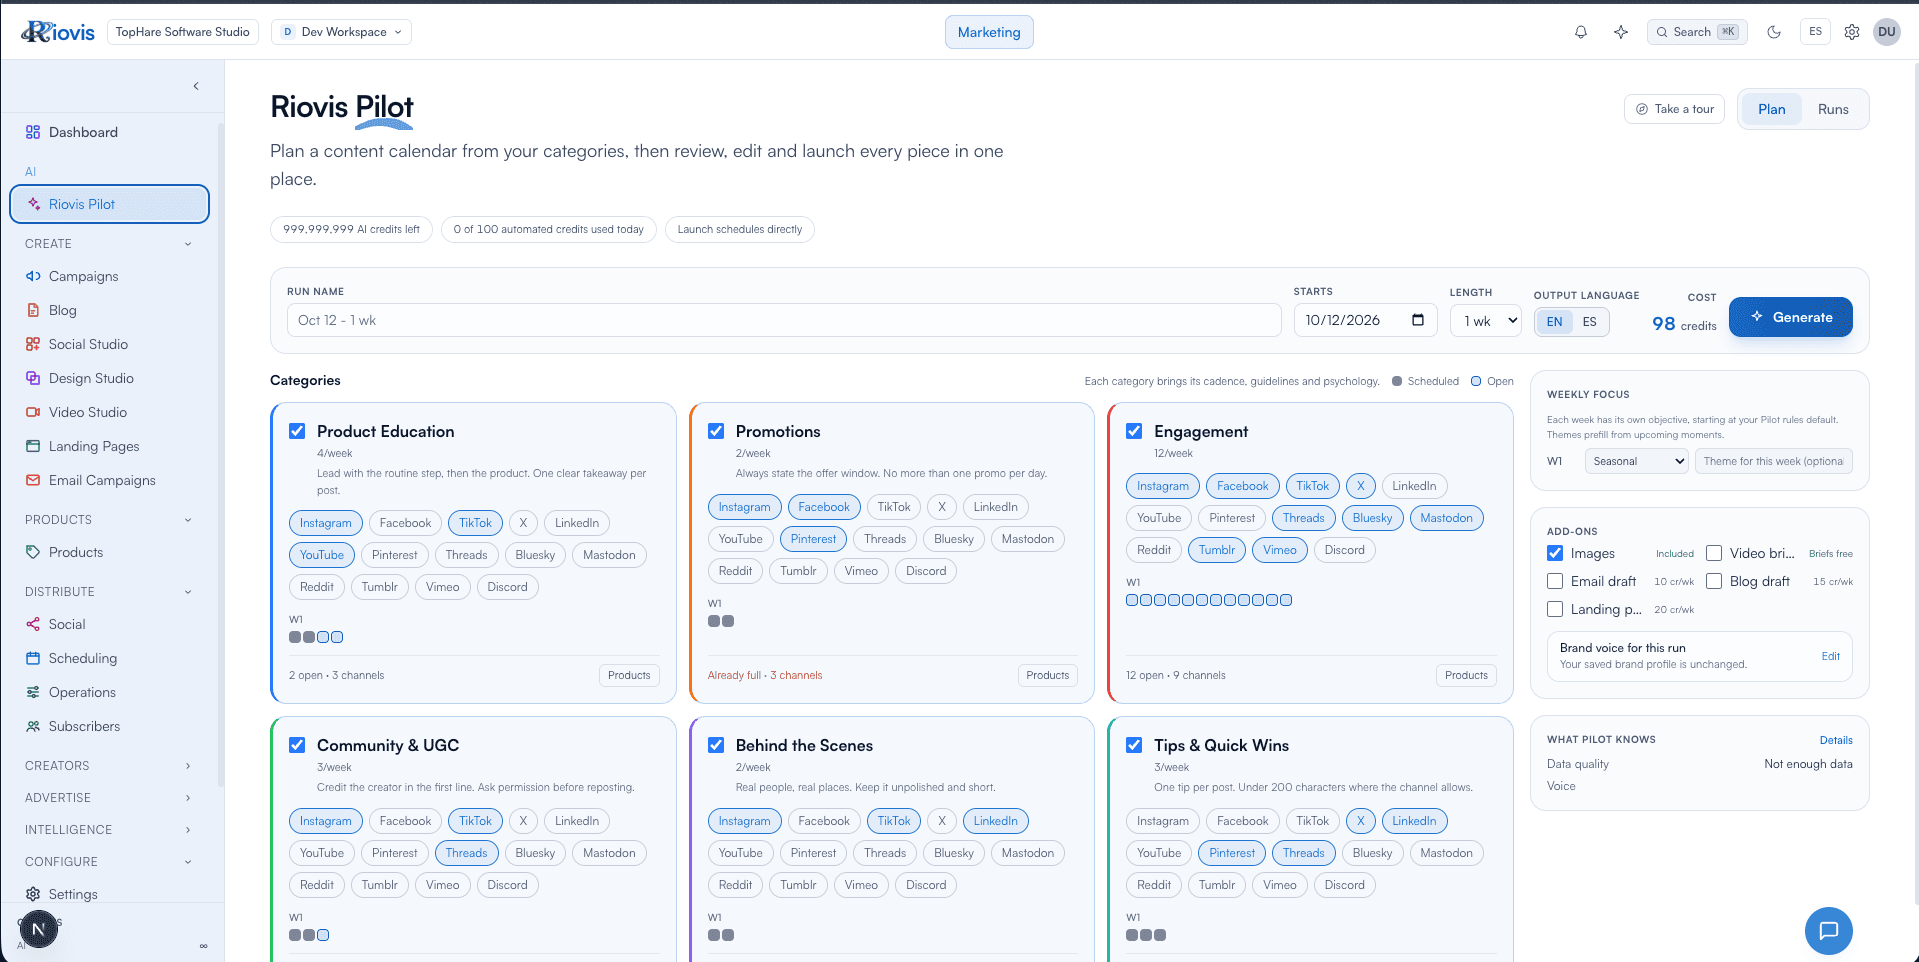Open Landing Pages icon
1919x962 pixels.
pyautogui.click(x=33, y=446)
